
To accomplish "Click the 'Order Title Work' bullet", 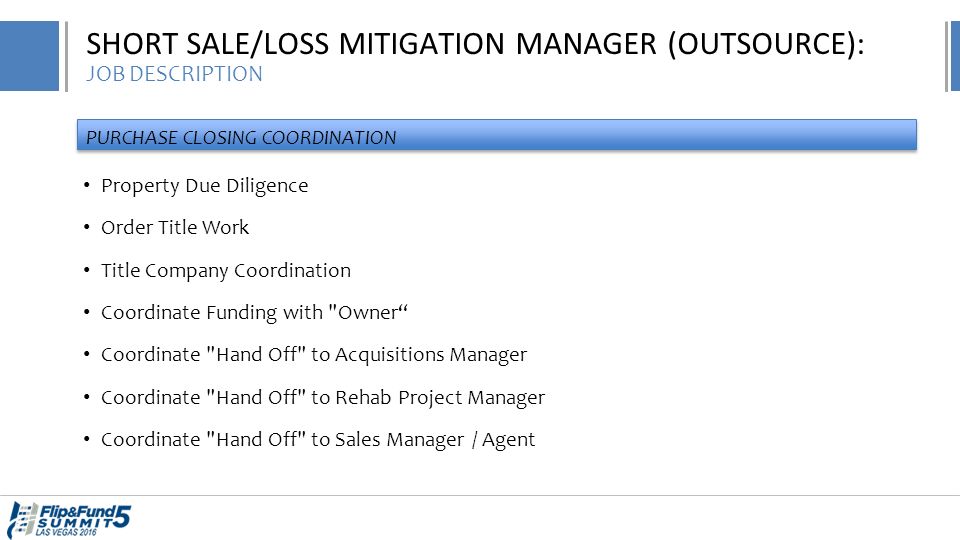I will coord(175,227).
